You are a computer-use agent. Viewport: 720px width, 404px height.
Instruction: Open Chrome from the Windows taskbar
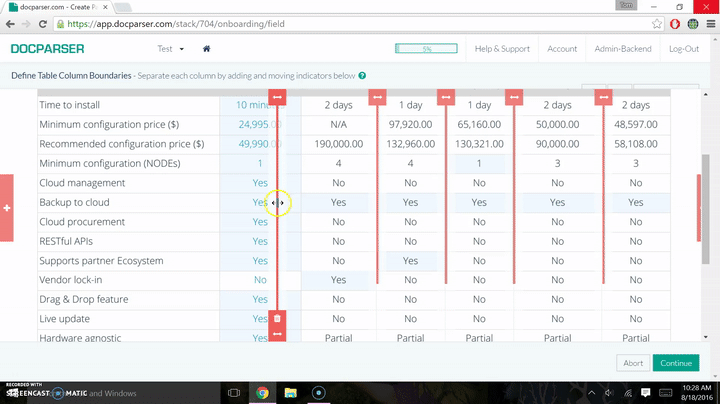[261, 393]
